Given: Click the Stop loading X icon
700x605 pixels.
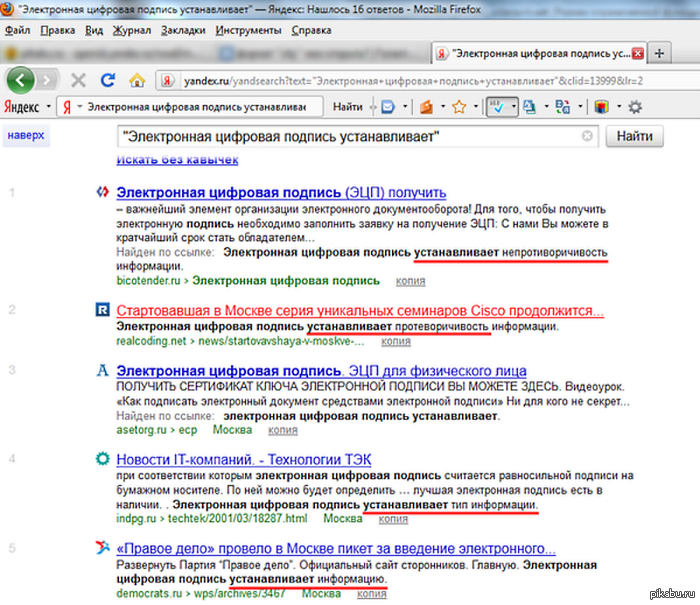Looking at the screenshot, I should [x=79, y=80].
